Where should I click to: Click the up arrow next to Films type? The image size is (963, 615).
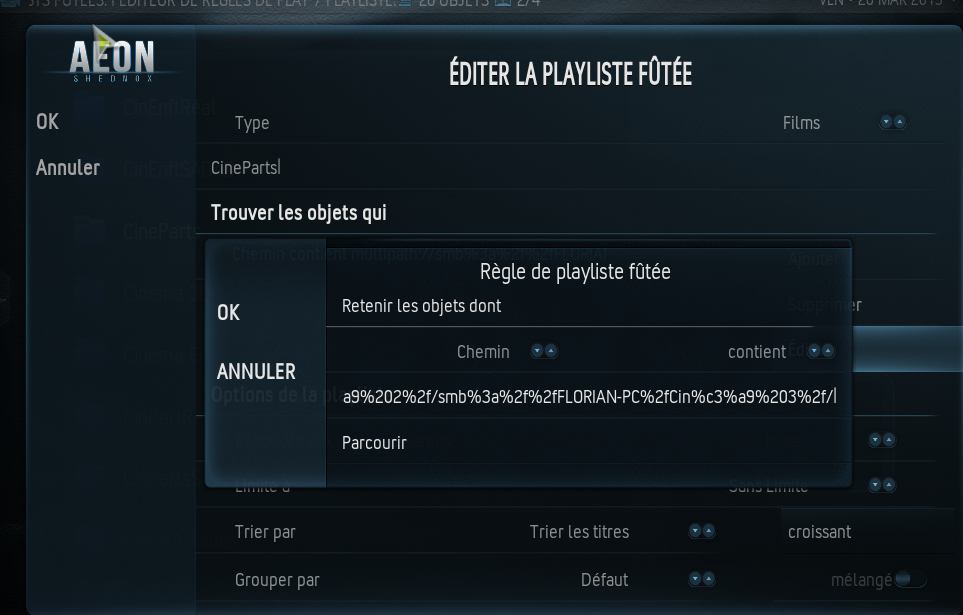pos(899,122)
